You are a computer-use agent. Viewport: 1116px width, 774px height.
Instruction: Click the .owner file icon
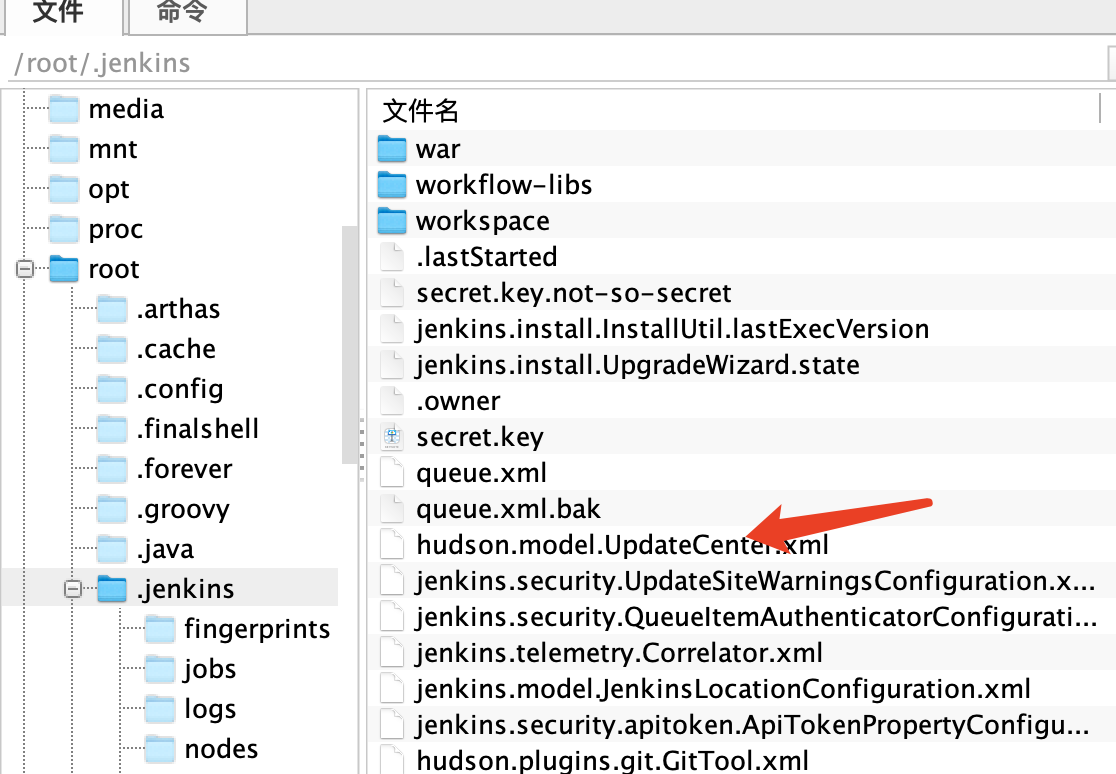(391, 400)
